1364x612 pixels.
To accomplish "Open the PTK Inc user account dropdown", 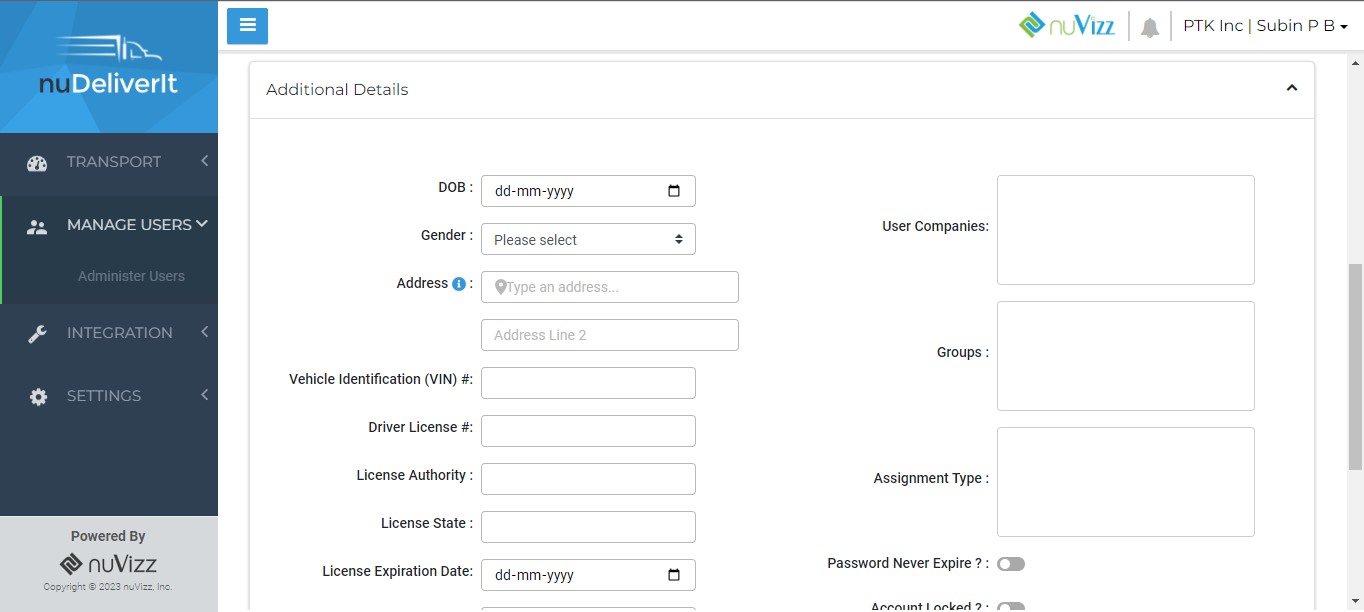I will point(1265,26).
